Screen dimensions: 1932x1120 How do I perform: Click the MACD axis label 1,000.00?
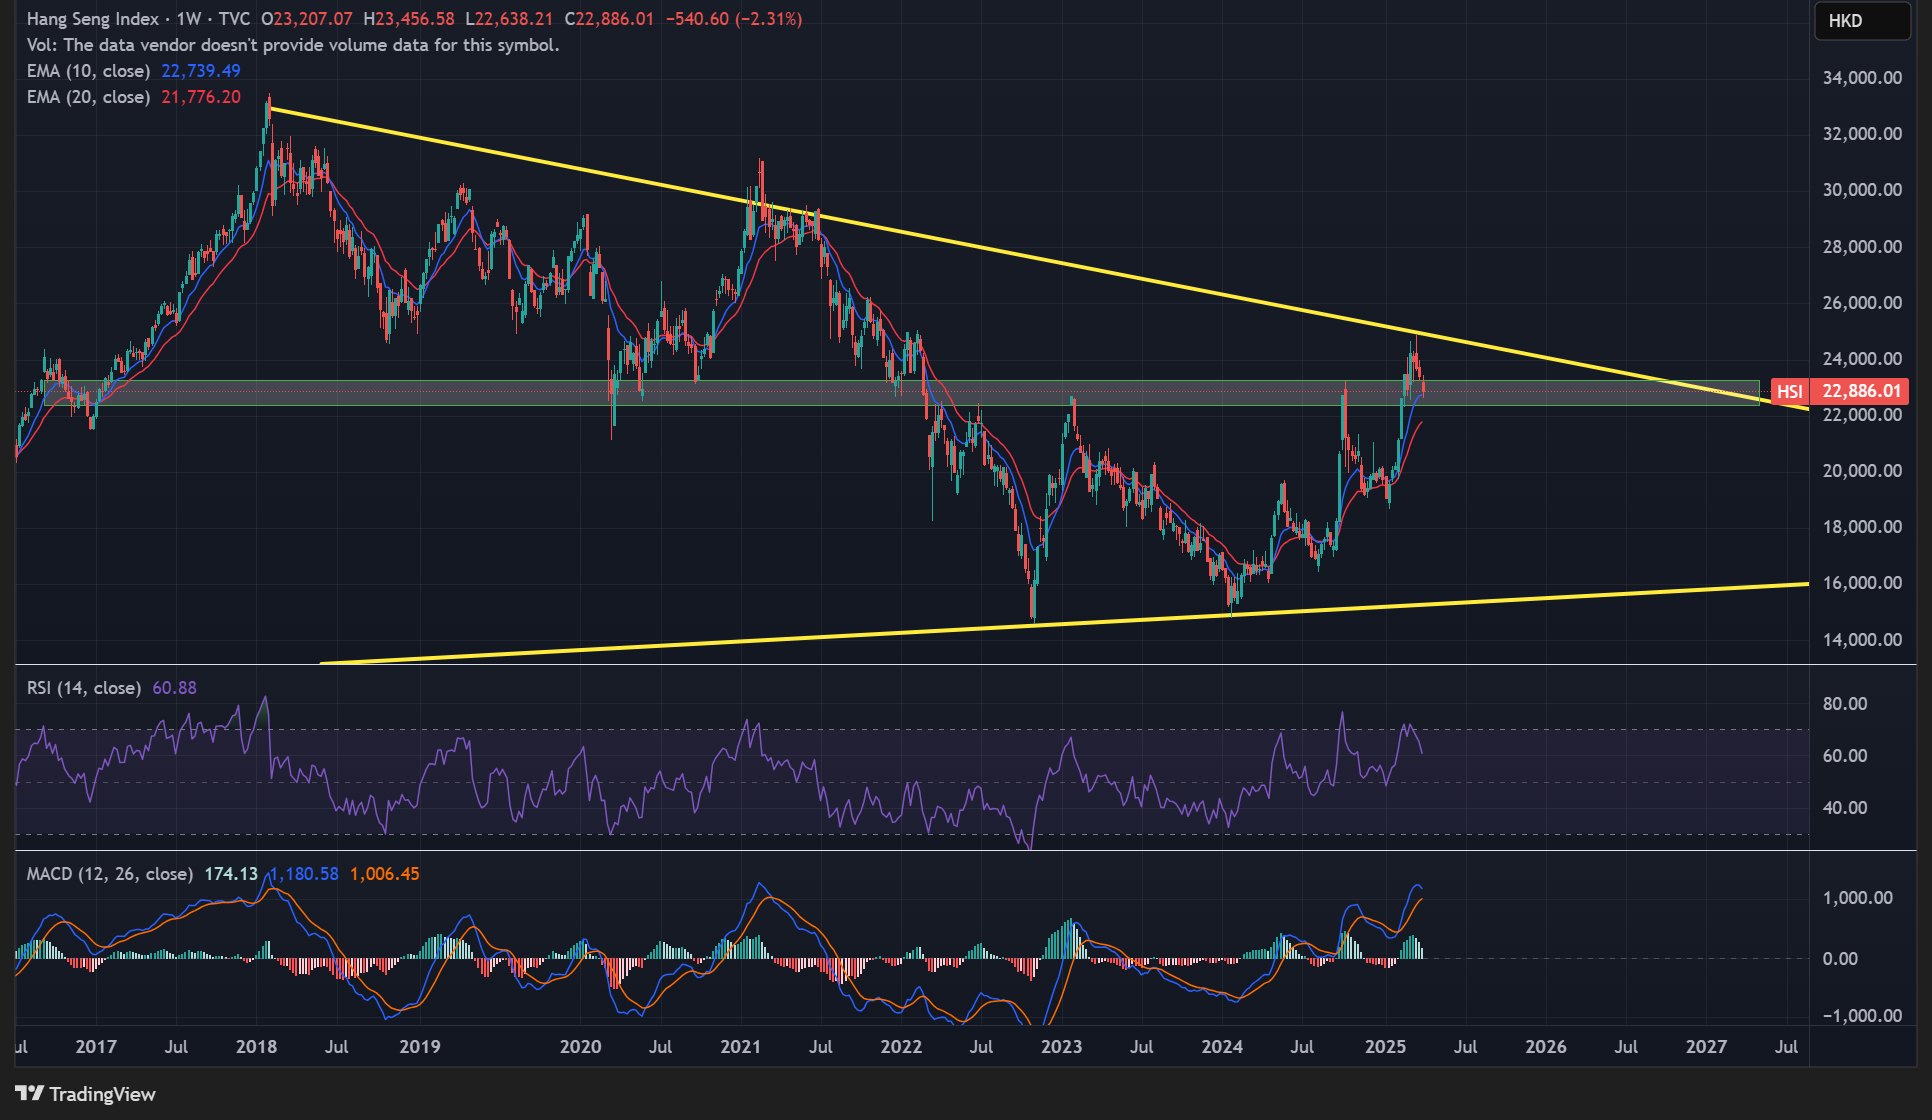[x=1857, y=898]
